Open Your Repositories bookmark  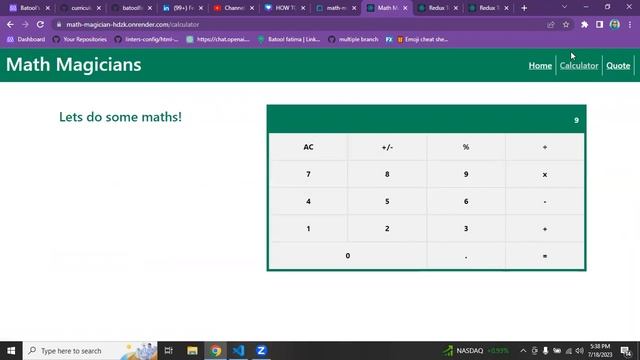pos(80,40)
